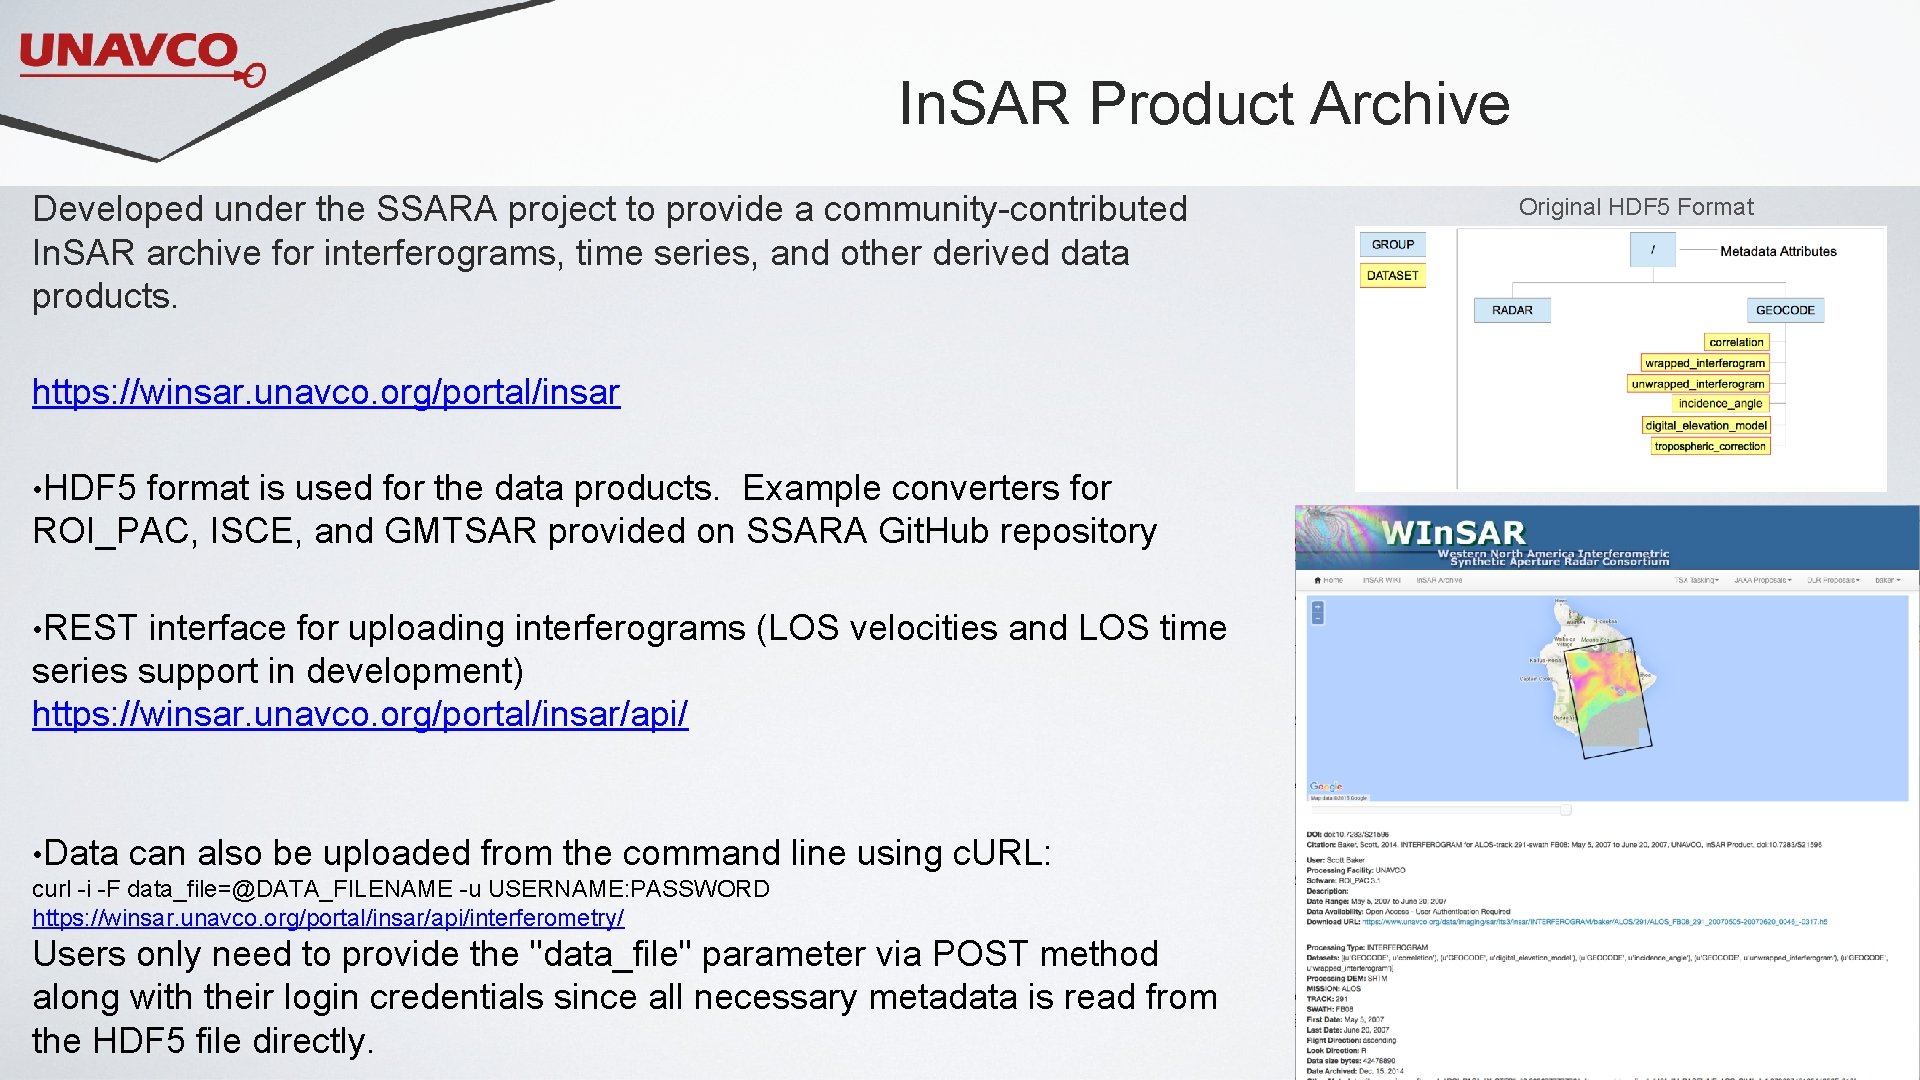Image resolution: width=1920 pixels, height=1080 pixels.
Task: Click the "Processing Type: INTERFEROGRAM" line
Action: pyautogui.click(x=1367, y=947)
